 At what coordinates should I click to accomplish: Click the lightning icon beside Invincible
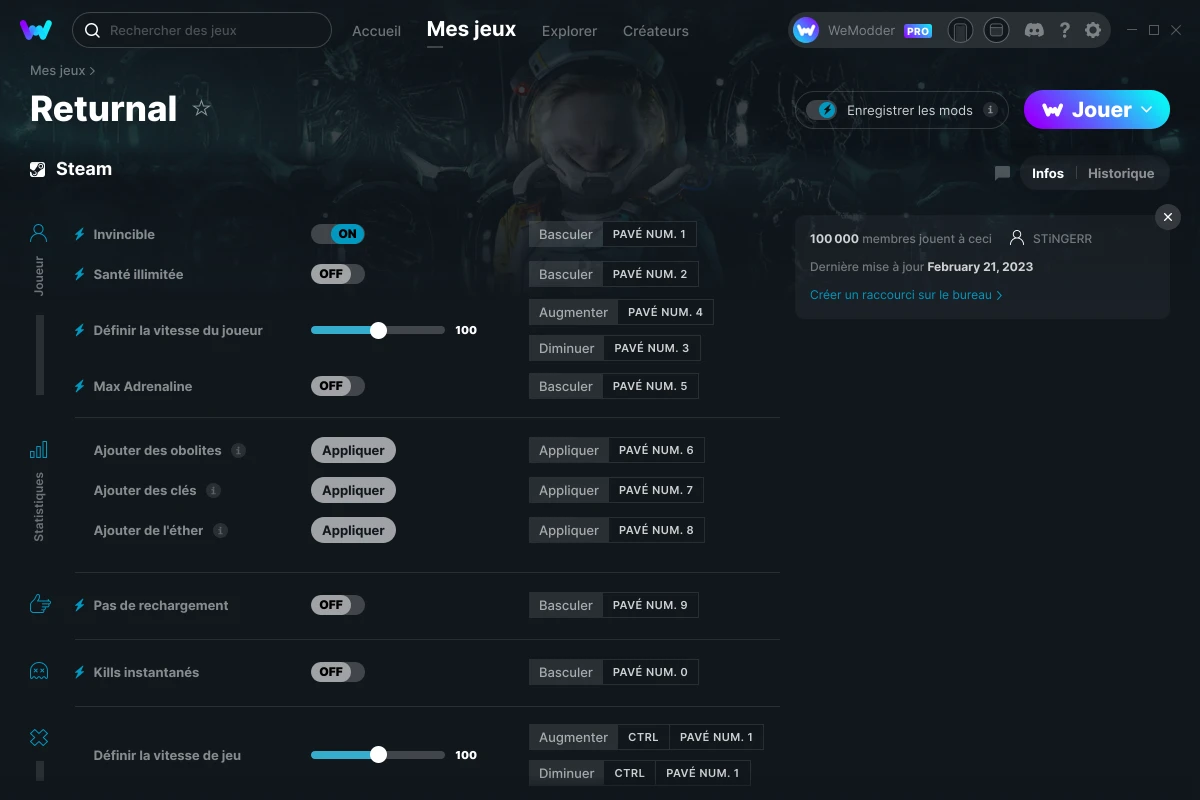click(80, 234)
